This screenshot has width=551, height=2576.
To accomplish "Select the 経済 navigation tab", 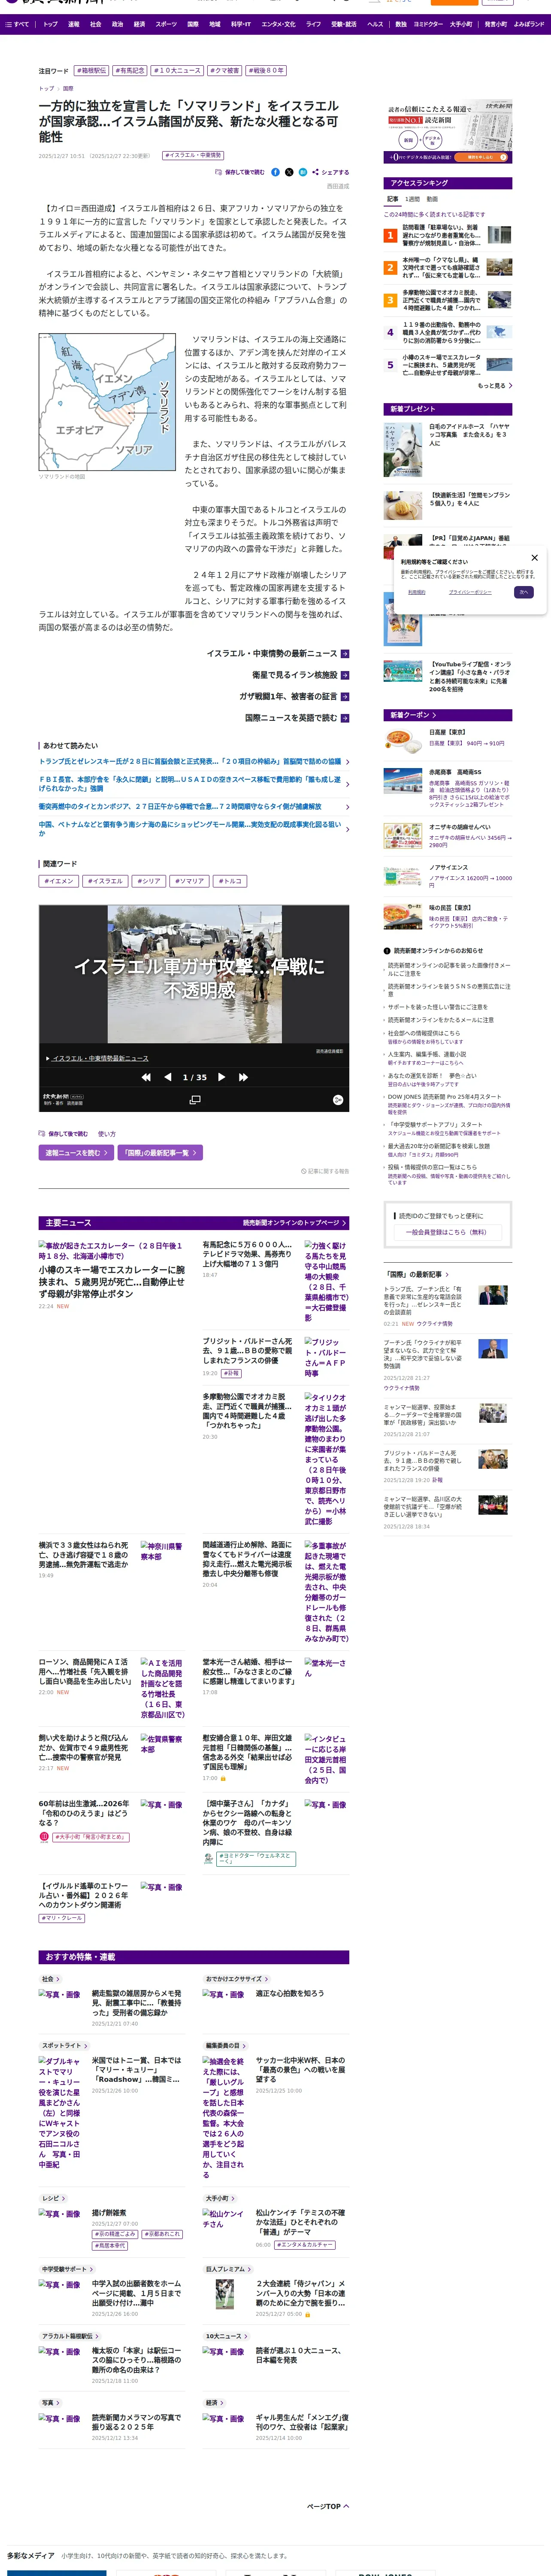I will click(139, 24).
